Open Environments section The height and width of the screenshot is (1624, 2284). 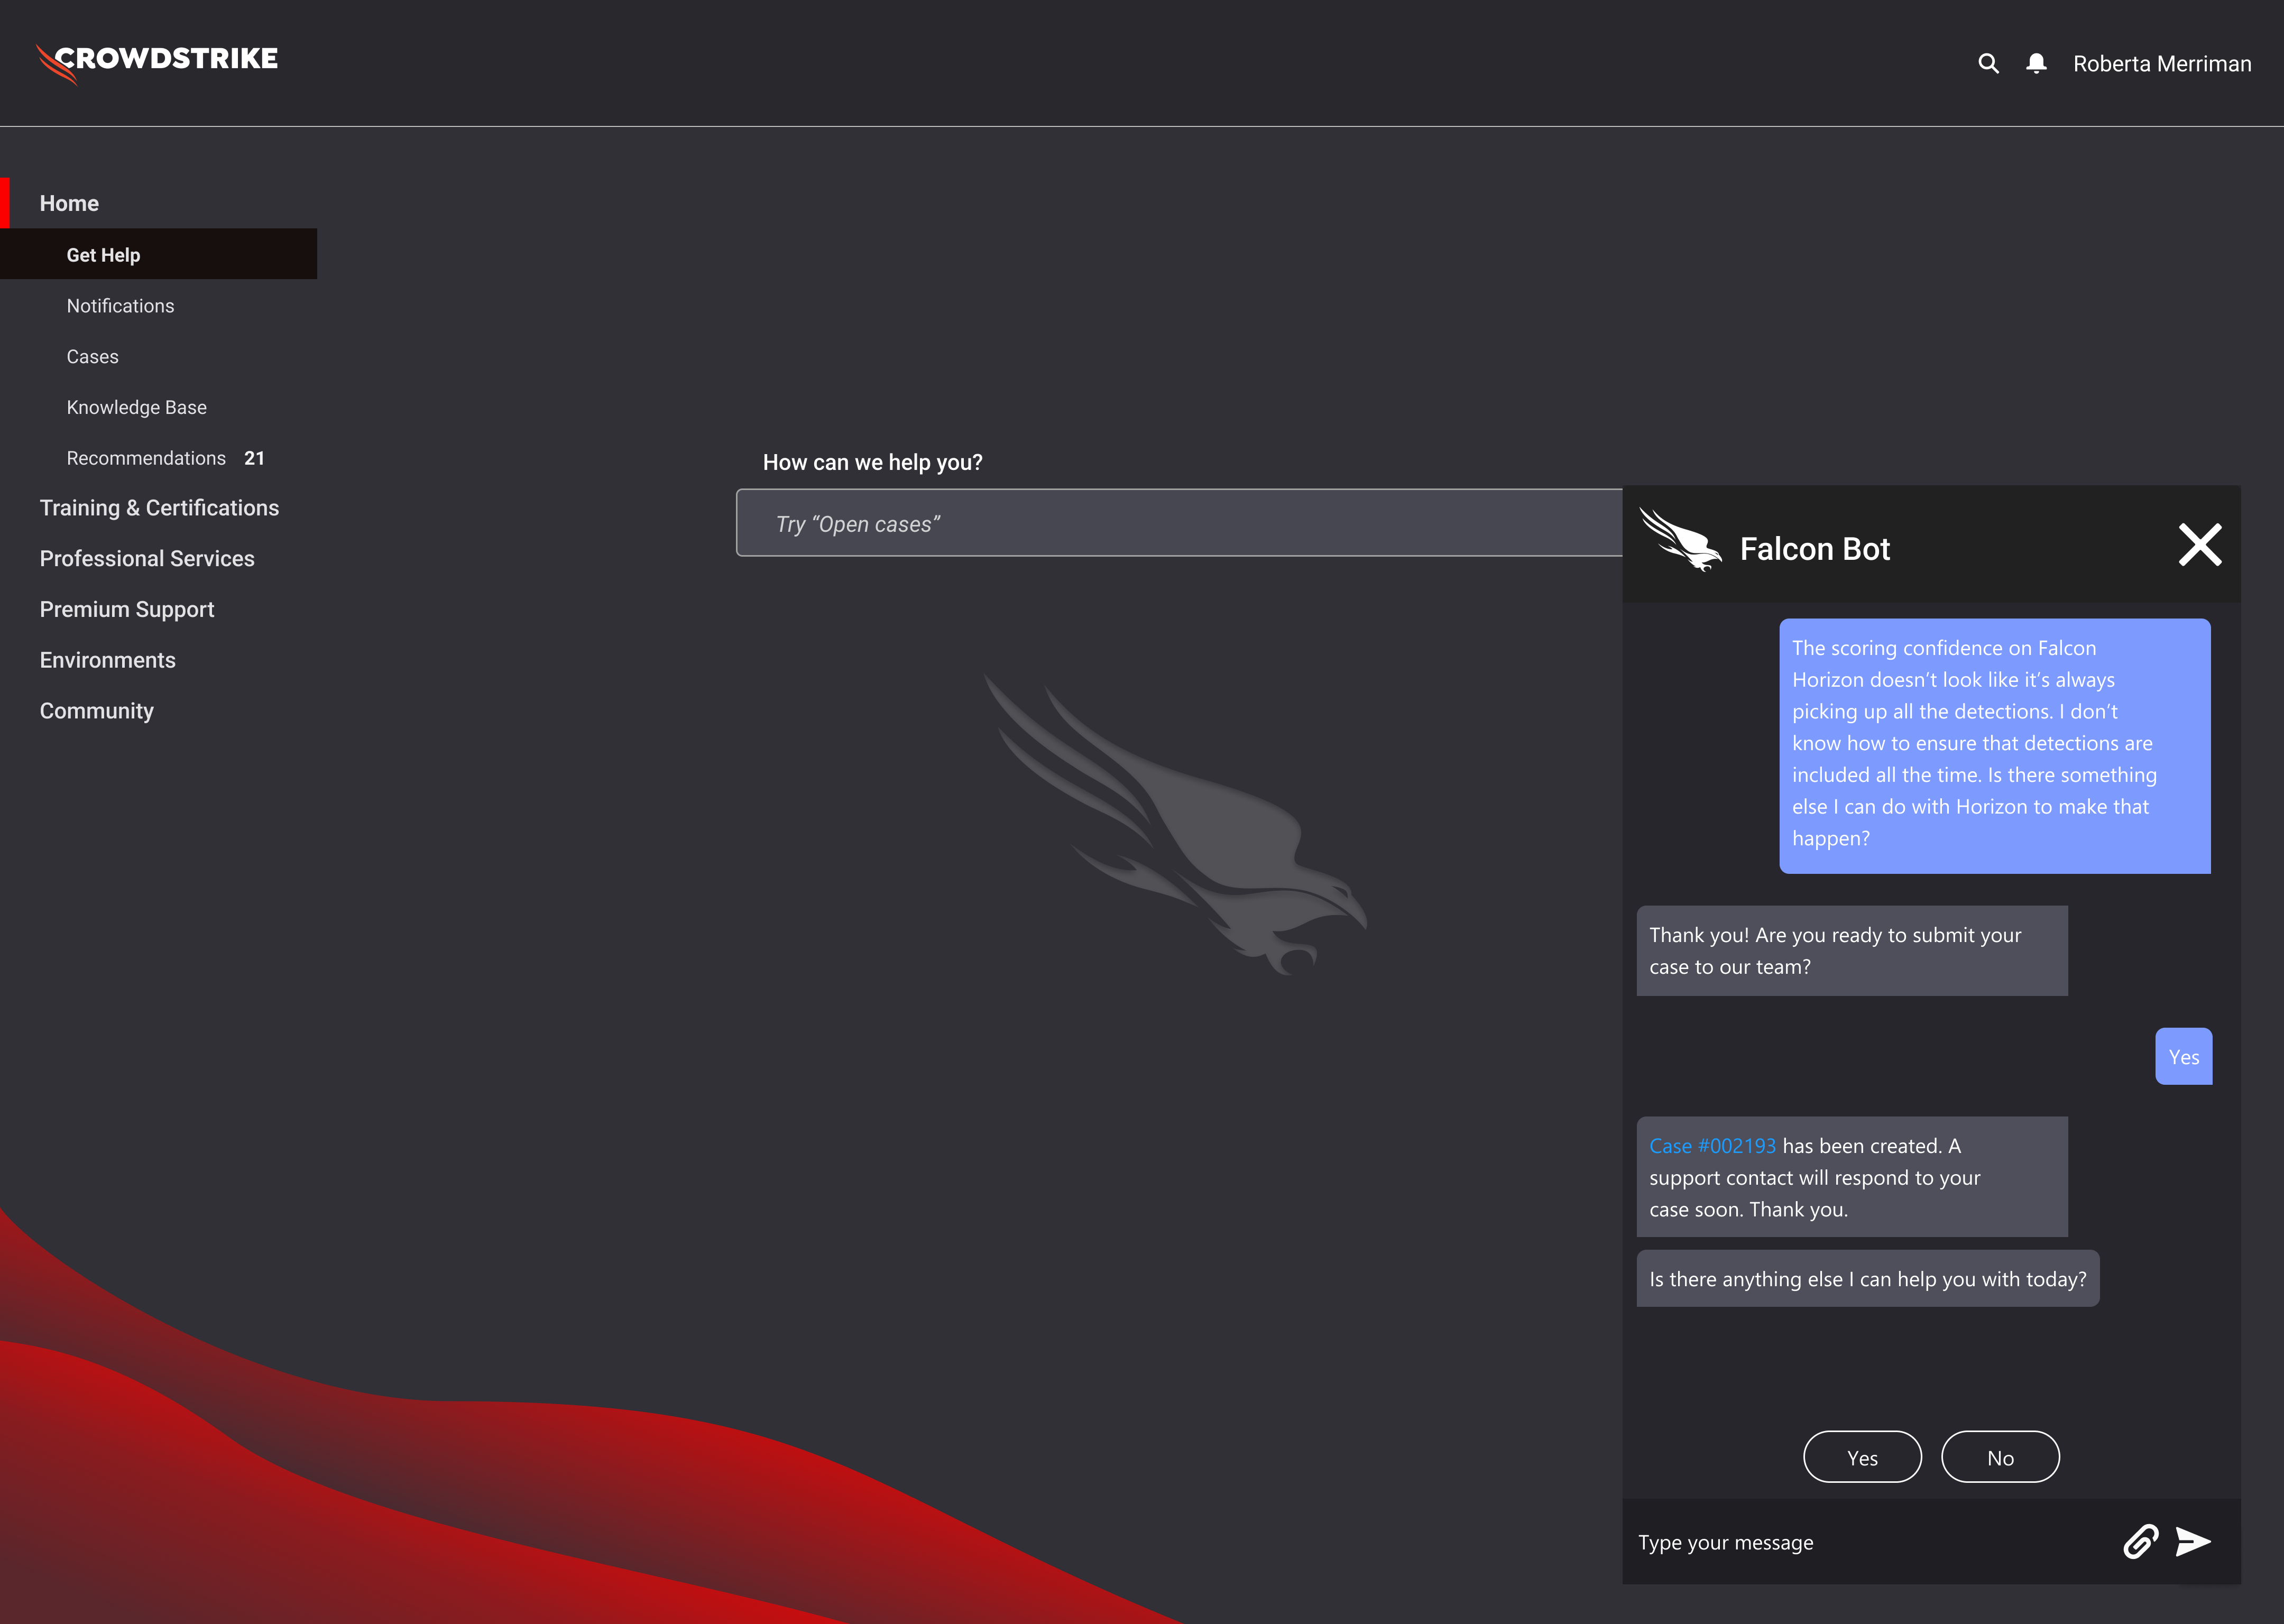pyautogui.click(x=107, y=660)
